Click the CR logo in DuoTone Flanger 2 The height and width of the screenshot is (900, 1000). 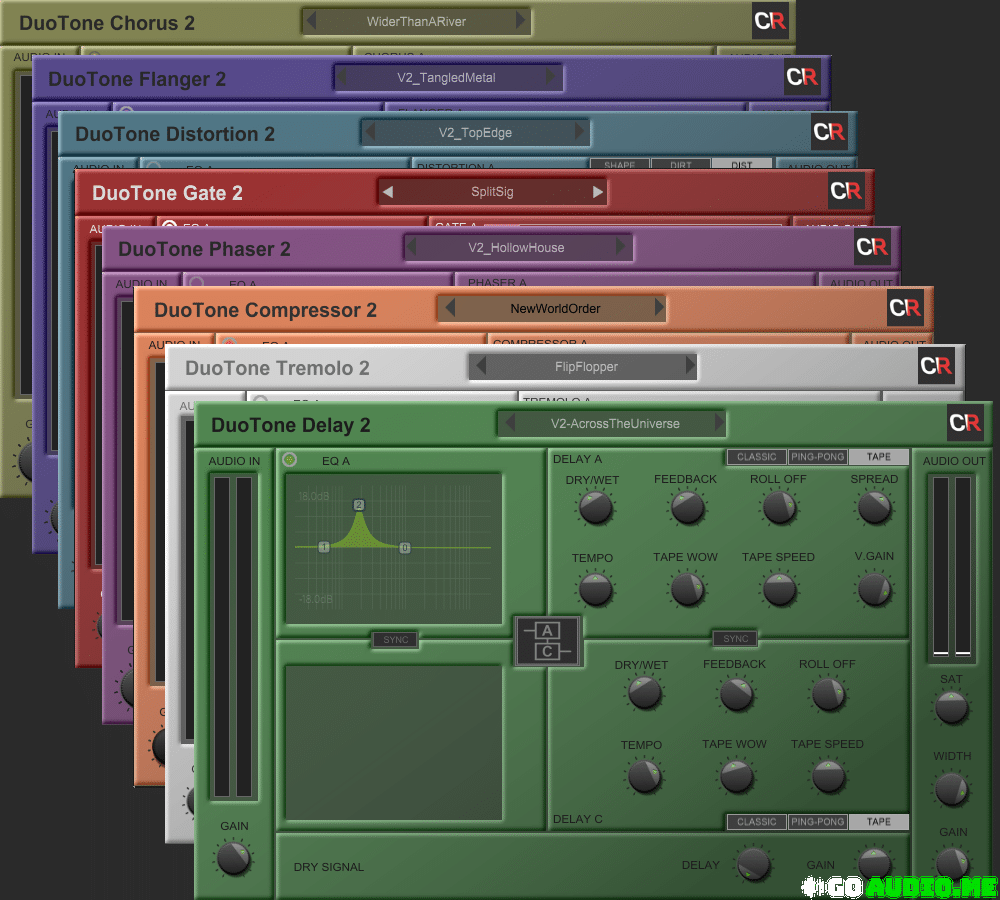coord(802,77)
